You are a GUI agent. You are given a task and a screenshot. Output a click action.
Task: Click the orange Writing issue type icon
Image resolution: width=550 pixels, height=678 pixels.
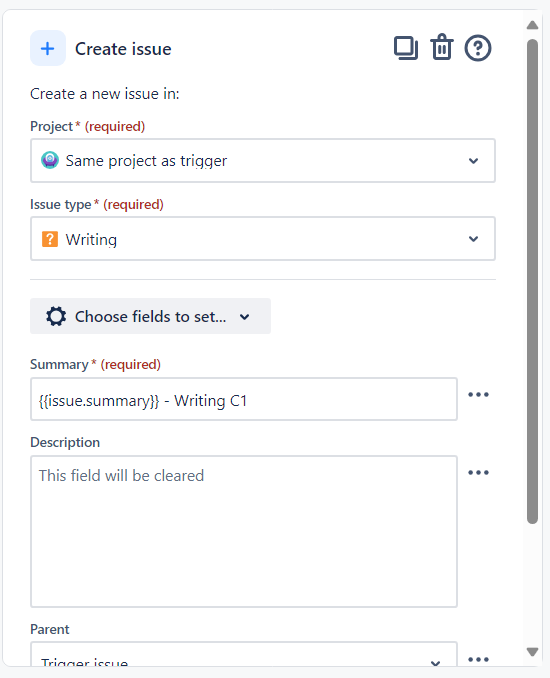pos(50,239)
